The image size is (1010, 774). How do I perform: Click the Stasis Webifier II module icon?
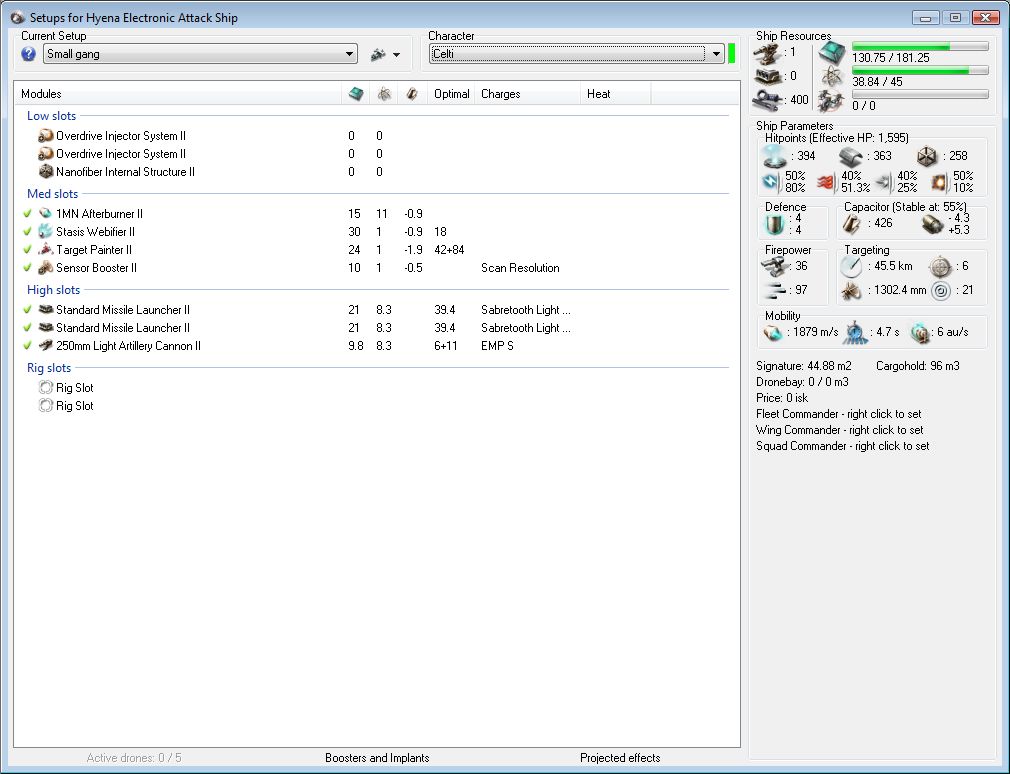tap(45, 232)
